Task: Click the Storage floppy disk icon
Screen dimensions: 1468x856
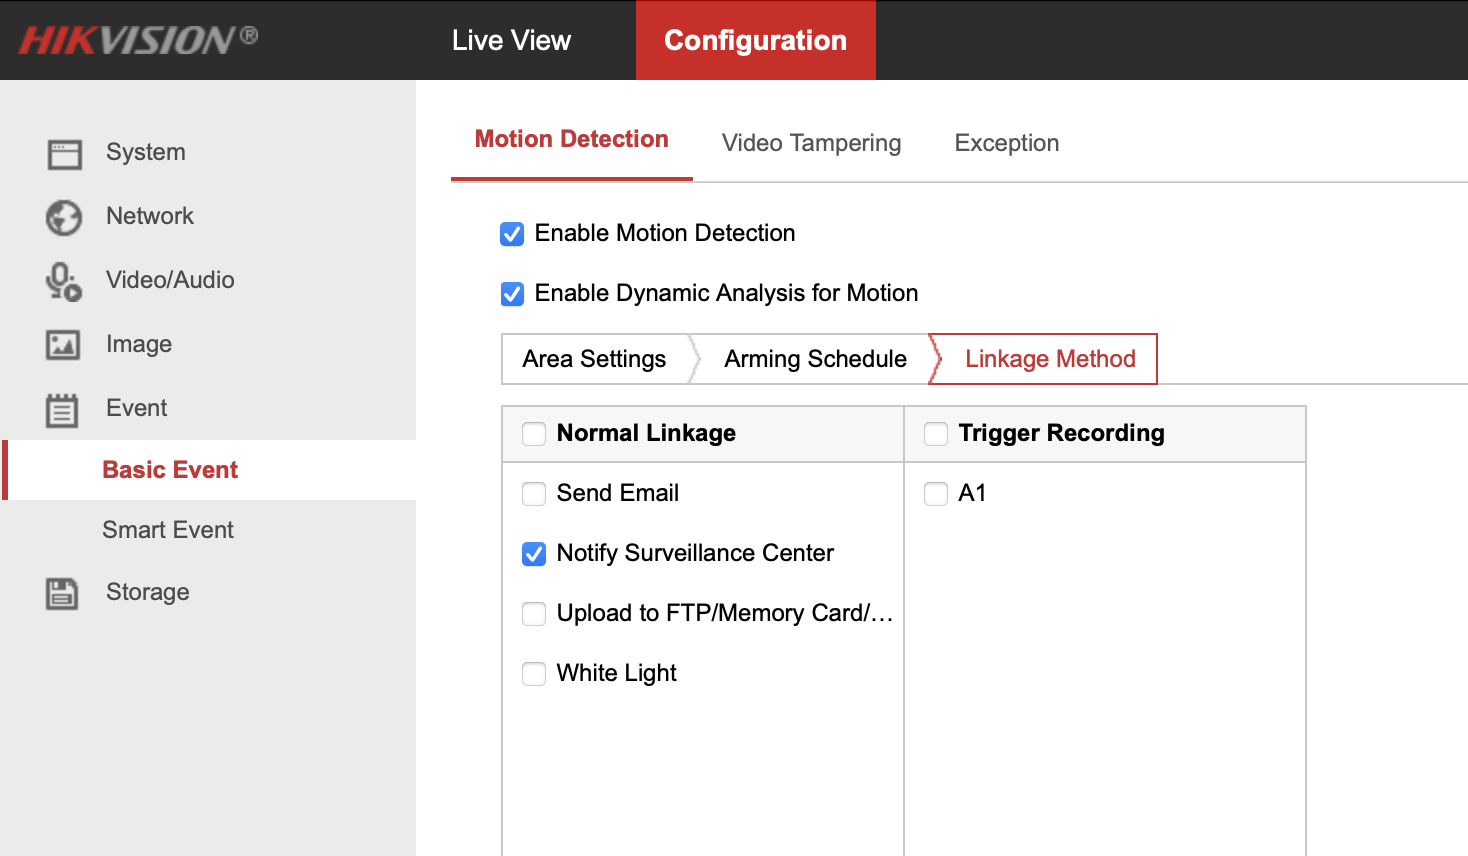Action: tap(62, 593)
